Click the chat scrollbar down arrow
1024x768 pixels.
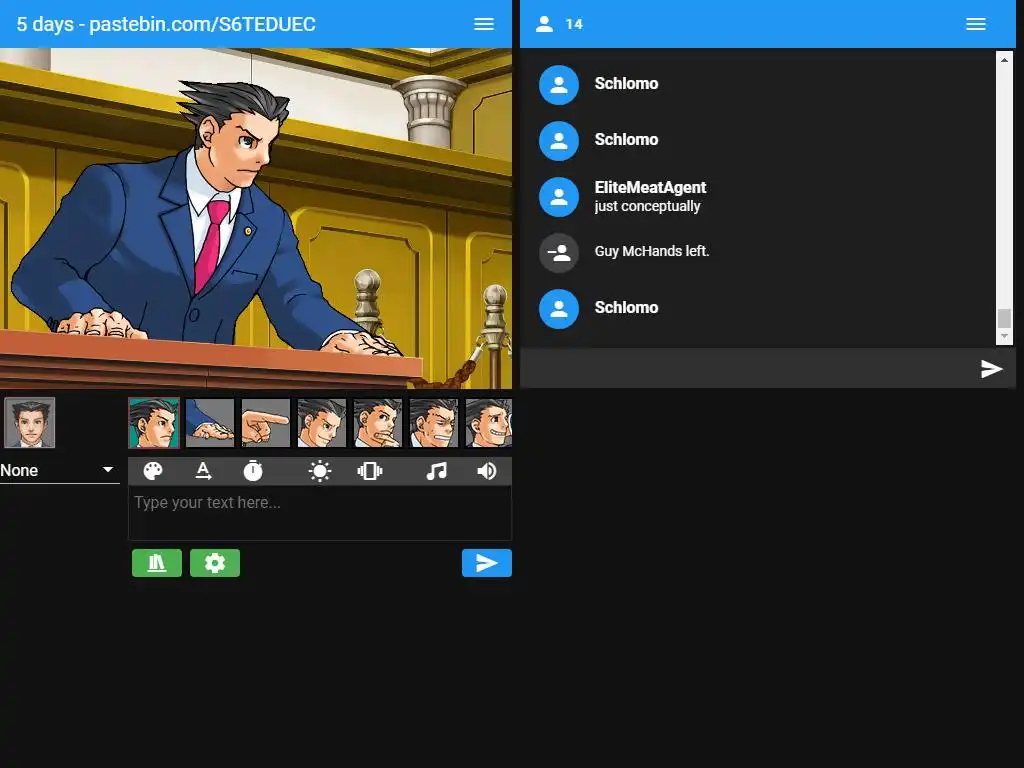tap(1004, 336)
